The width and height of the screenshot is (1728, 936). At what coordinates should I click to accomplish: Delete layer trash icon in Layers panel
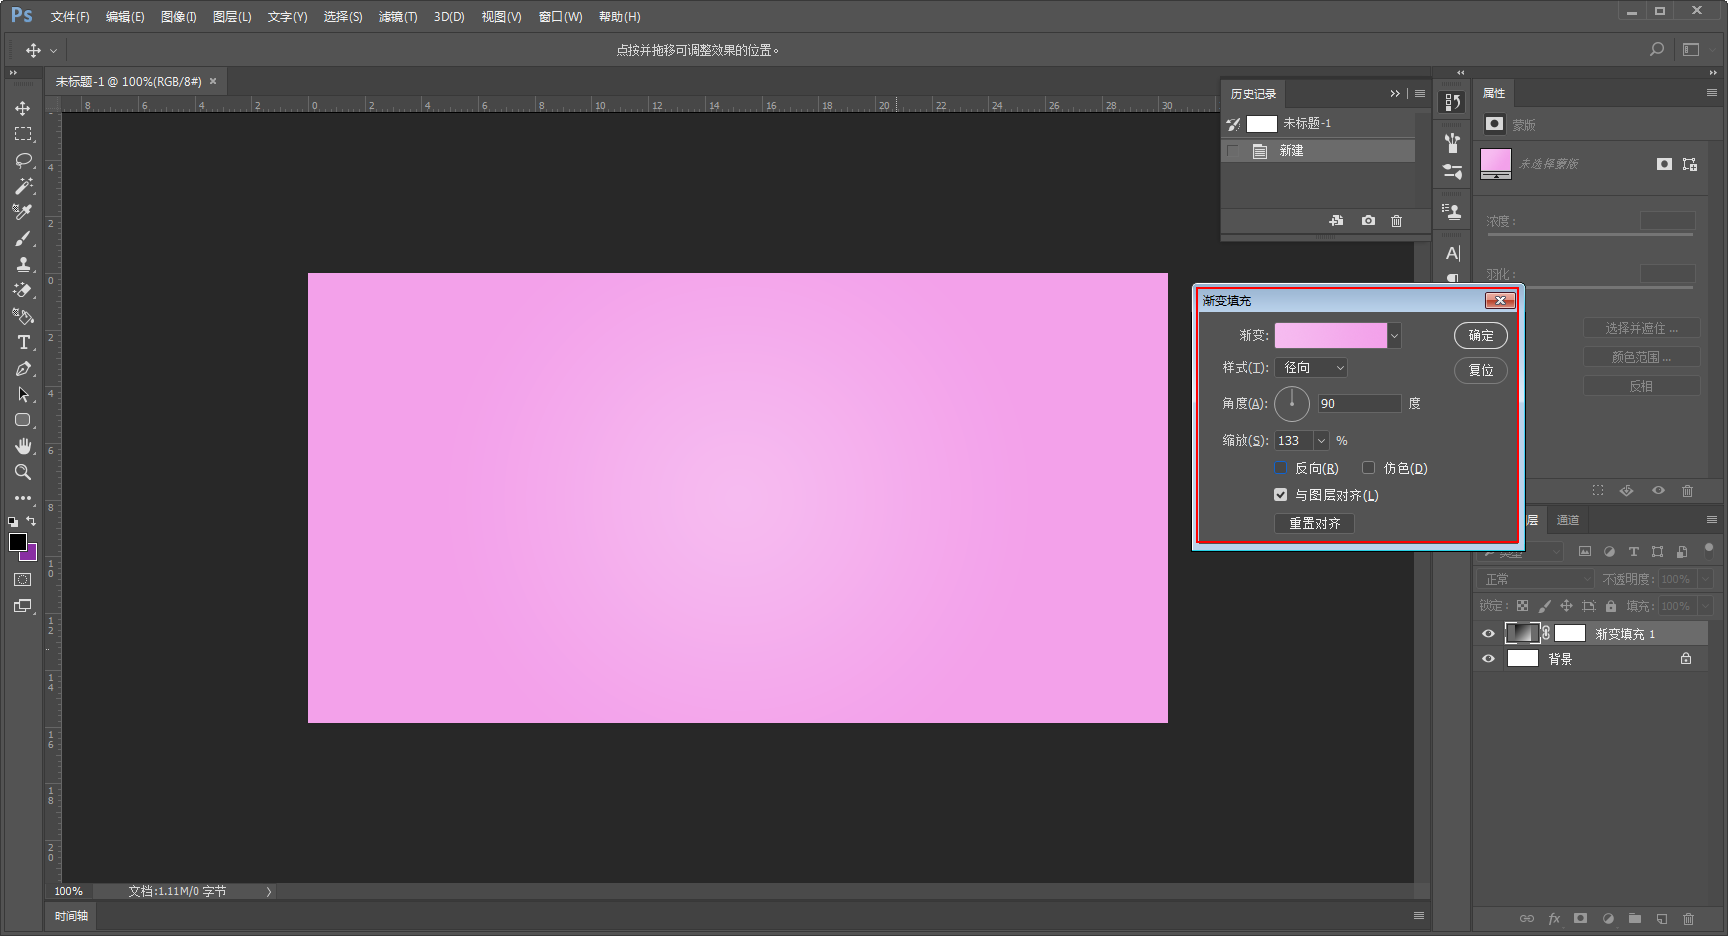point(1688,918)
